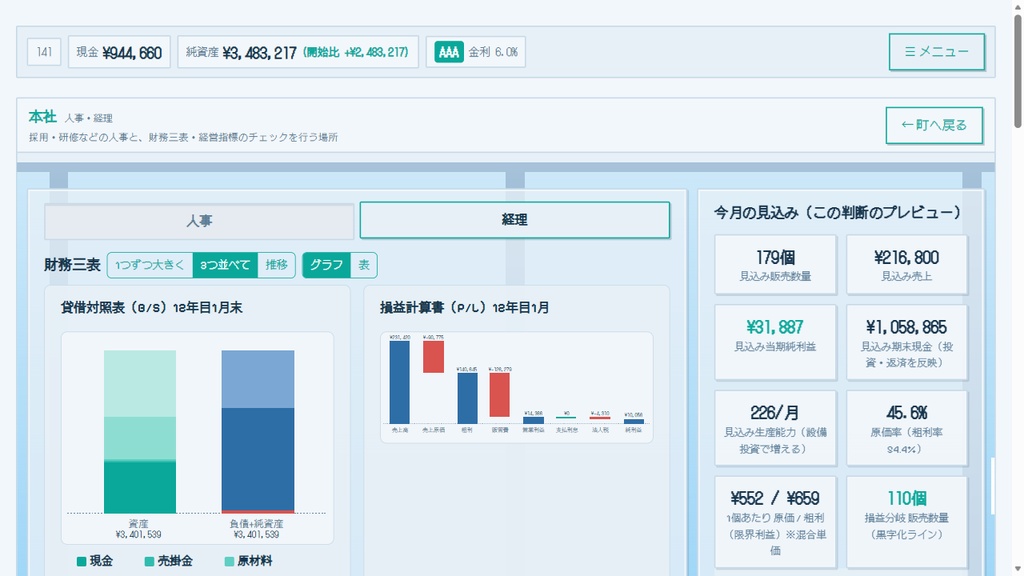Click the 純利益 bar in P/L chart
The width and height of the screenshot is (1024, 576).
point(633,422)
